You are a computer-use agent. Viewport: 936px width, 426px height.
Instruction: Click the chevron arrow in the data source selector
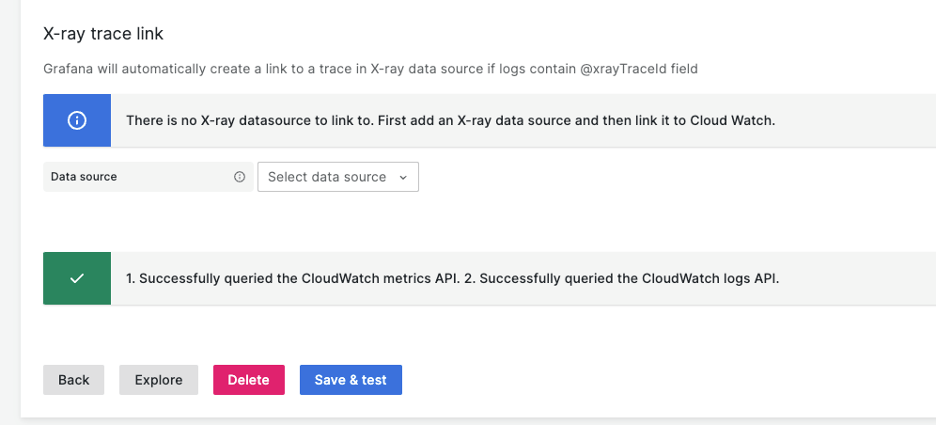point(403,177)
